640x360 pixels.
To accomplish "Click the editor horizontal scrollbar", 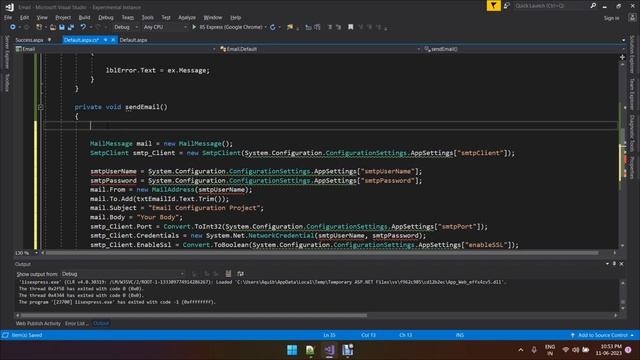I will (322, 253).
